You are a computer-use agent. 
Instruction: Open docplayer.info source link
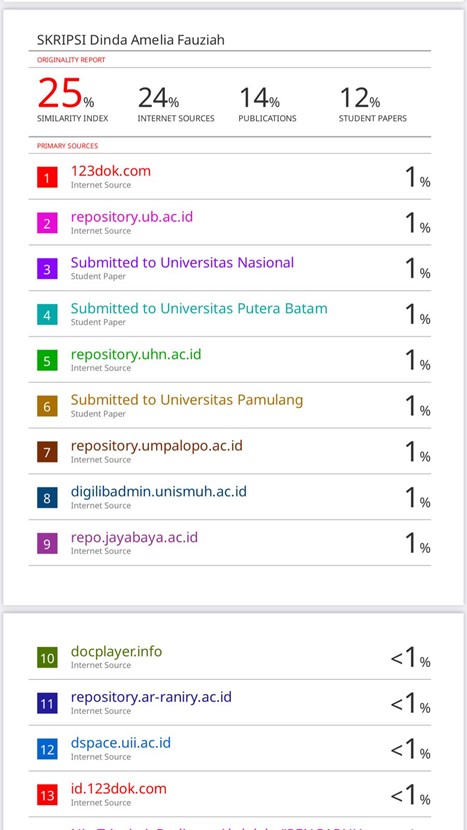[116, 651]
